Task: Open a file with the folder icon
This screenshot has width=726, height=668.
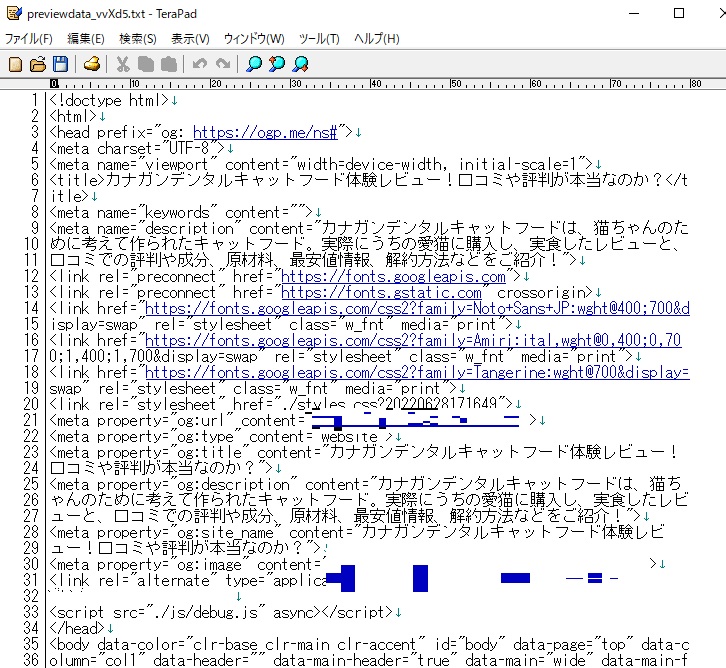Action: click(x=38, y=64)
